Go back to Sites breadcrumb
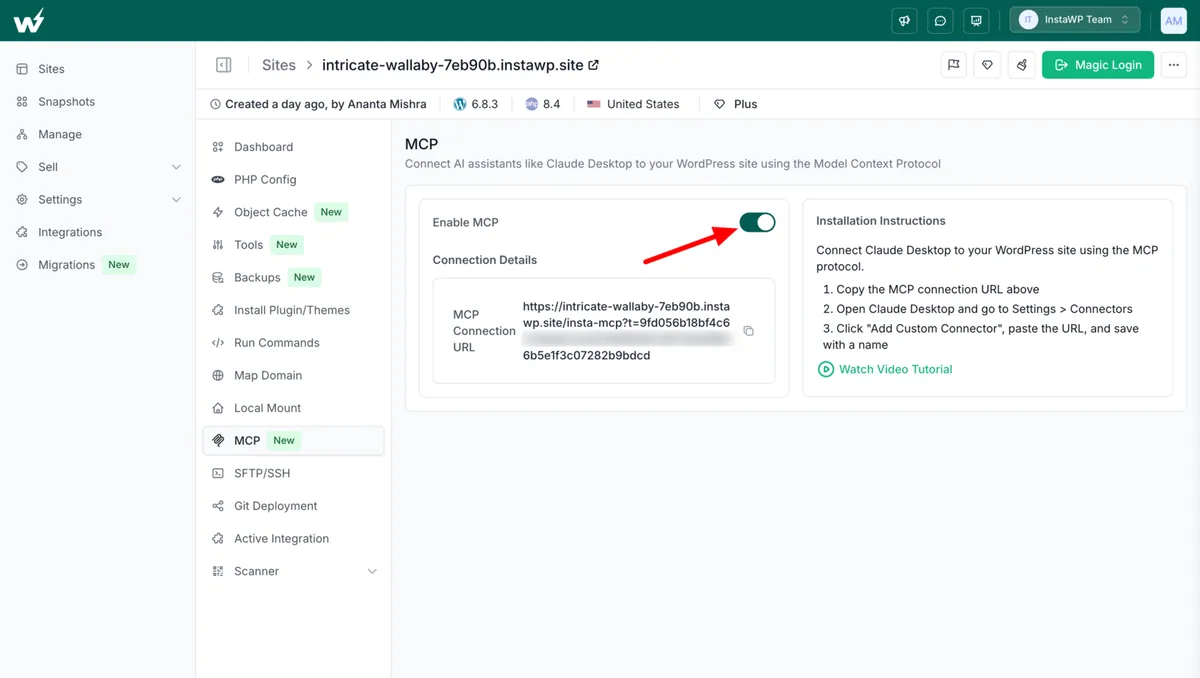The height and width of the screenshot is (678, 1200). tap(279, 65)
